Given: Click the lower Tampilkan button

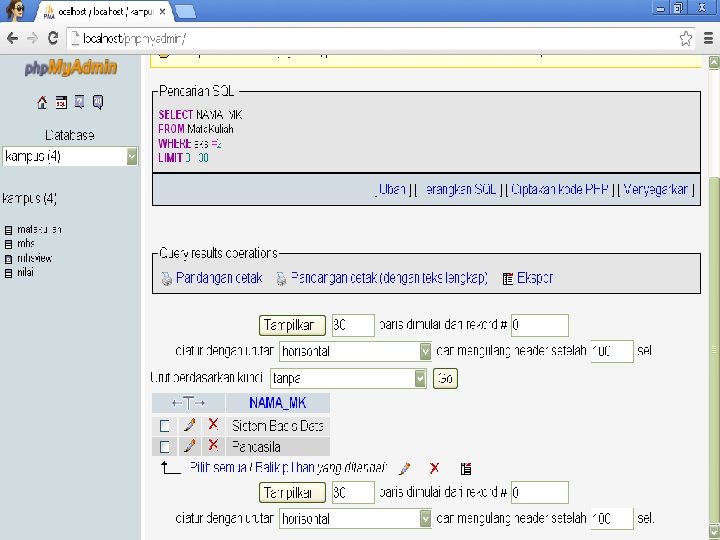Looking at the screenshot, I should pyautogui.click(x=292, y=493).
